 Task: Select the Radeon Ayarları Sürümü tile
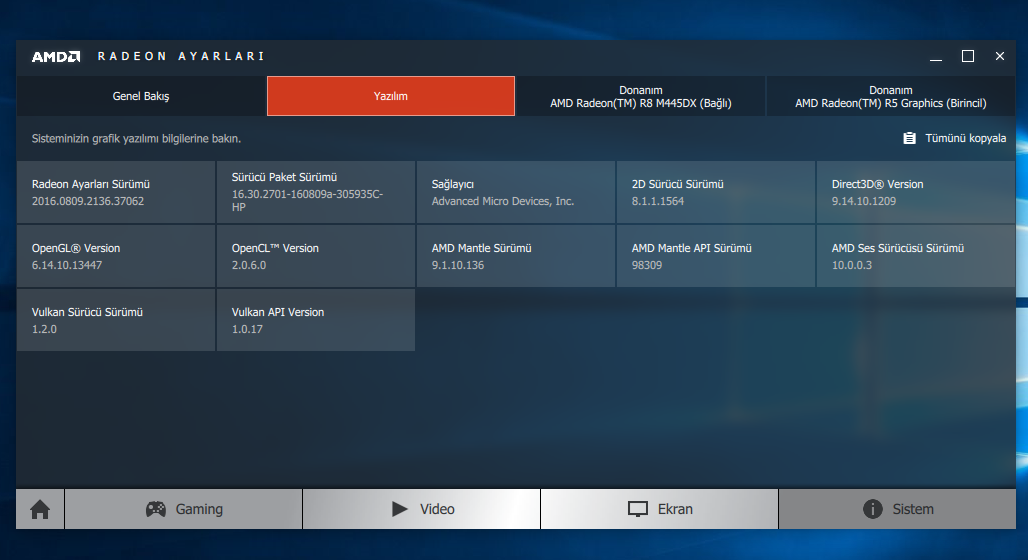pyautogui.click(x=116, y=192)
